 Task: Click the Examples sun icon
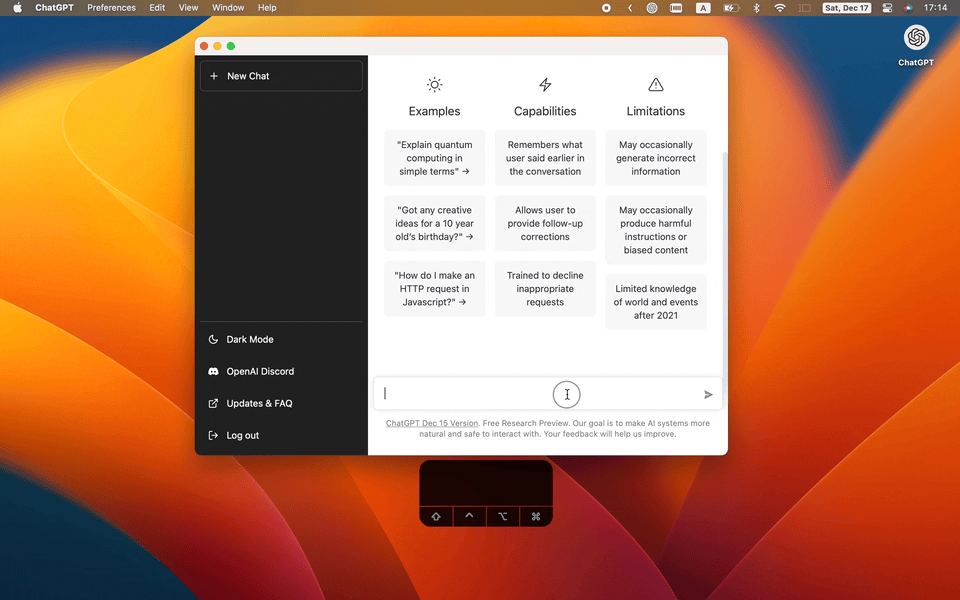434,84
